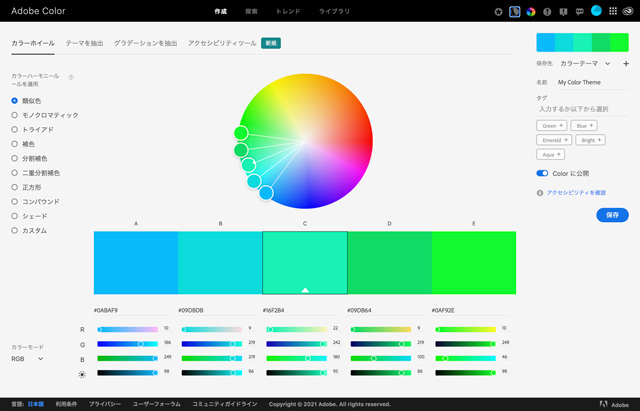Toggle dark mode moon icon in header
Screen dimensions: 640x411
tap(515, 12)
